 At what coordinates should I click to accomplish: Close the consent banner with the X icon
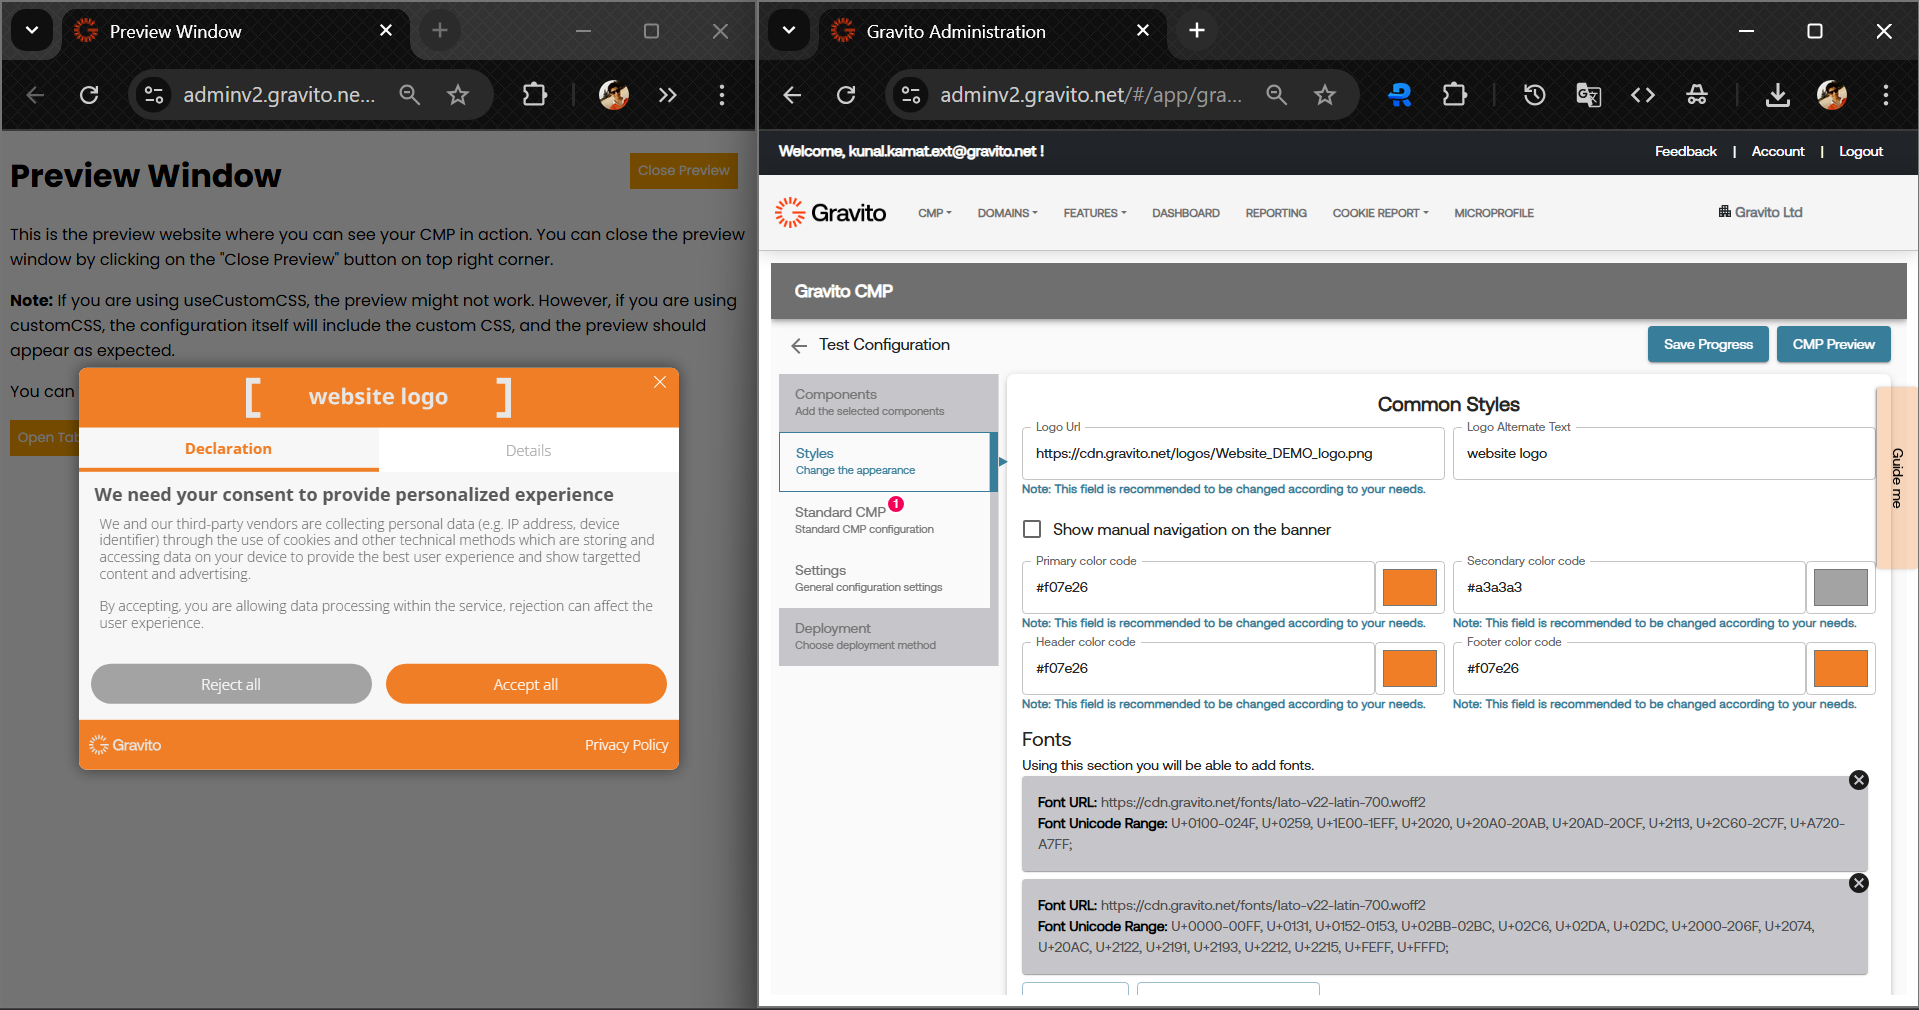pyautogui.click(x=659, y=382)
